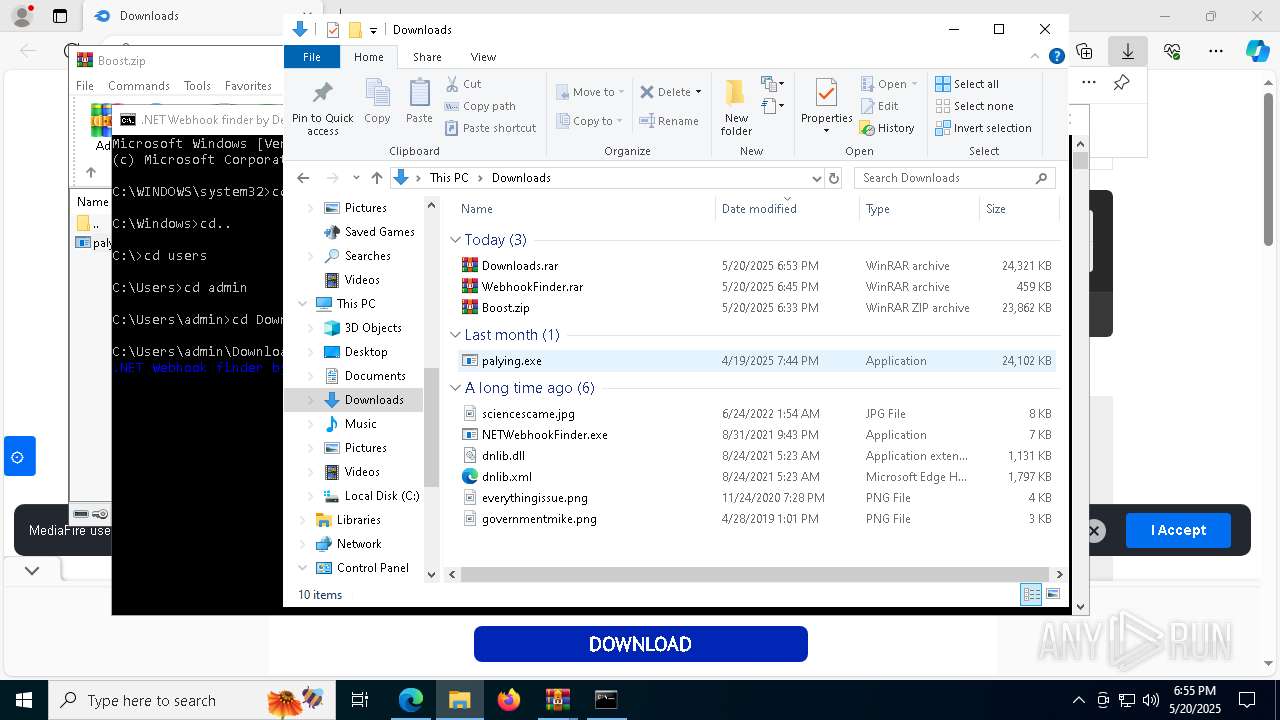
Task: Click History in Open group
Action: click(887, 128)
